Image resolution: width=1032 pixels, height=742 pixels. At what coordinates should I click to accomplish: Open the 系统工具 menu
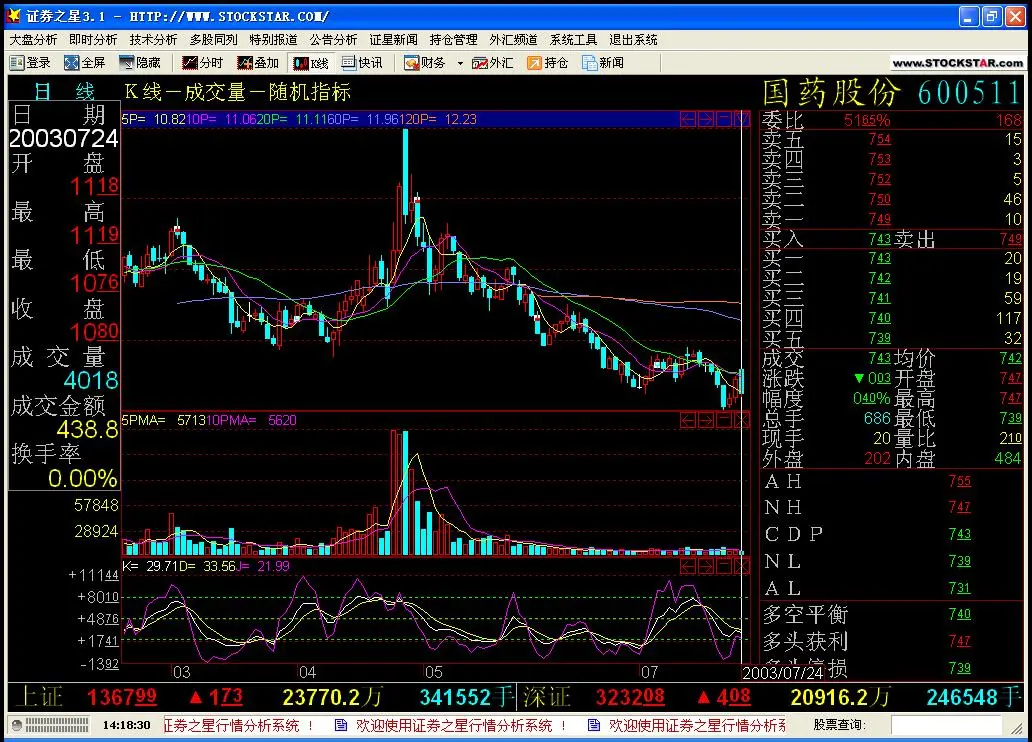click(x=573, y=40)
